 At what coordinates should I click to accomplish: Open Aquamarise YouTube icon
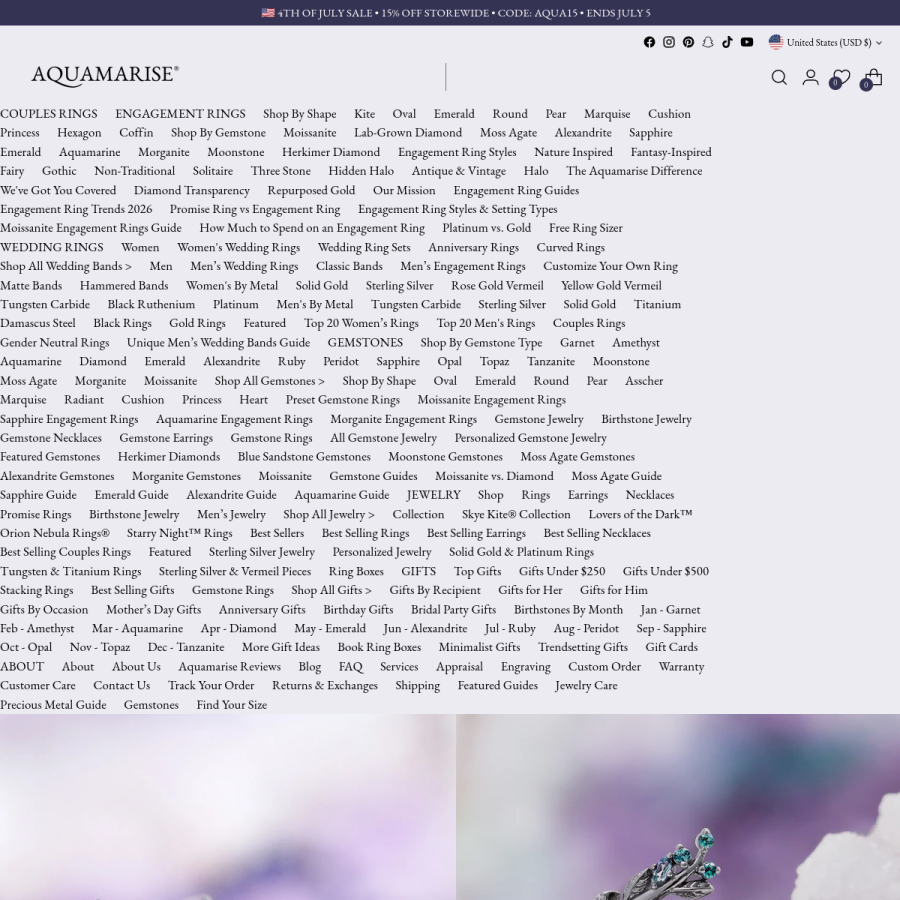pyautogui.click(x=747, y=42)
